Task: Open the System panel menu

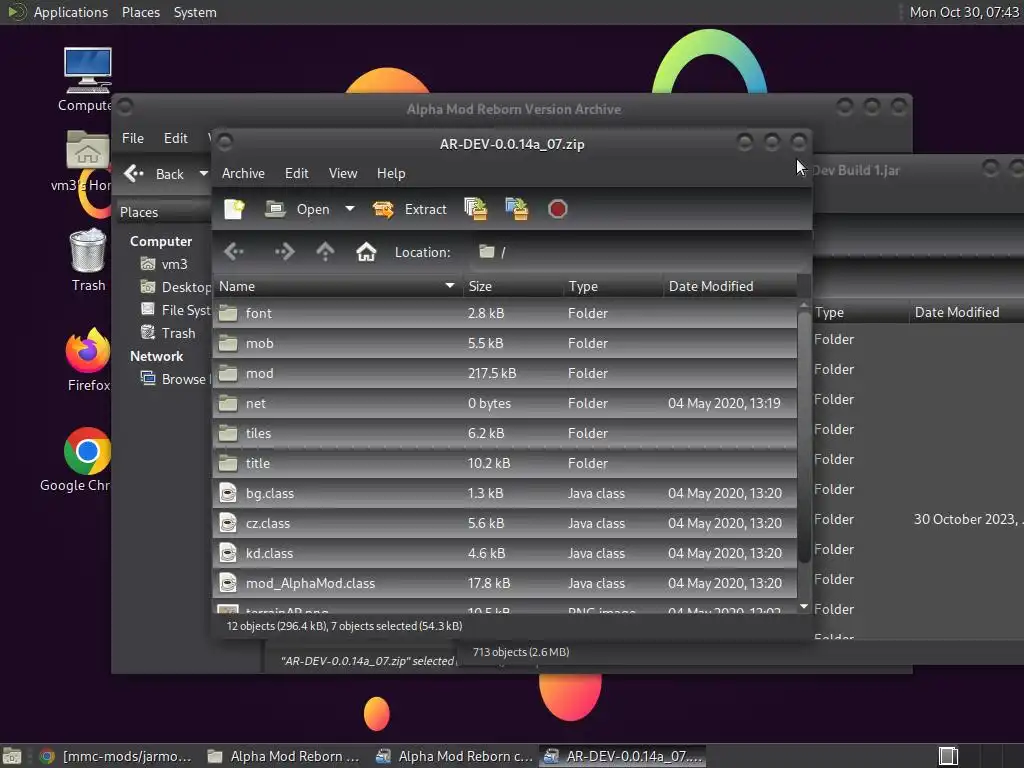Action: [x=195, y=12]
